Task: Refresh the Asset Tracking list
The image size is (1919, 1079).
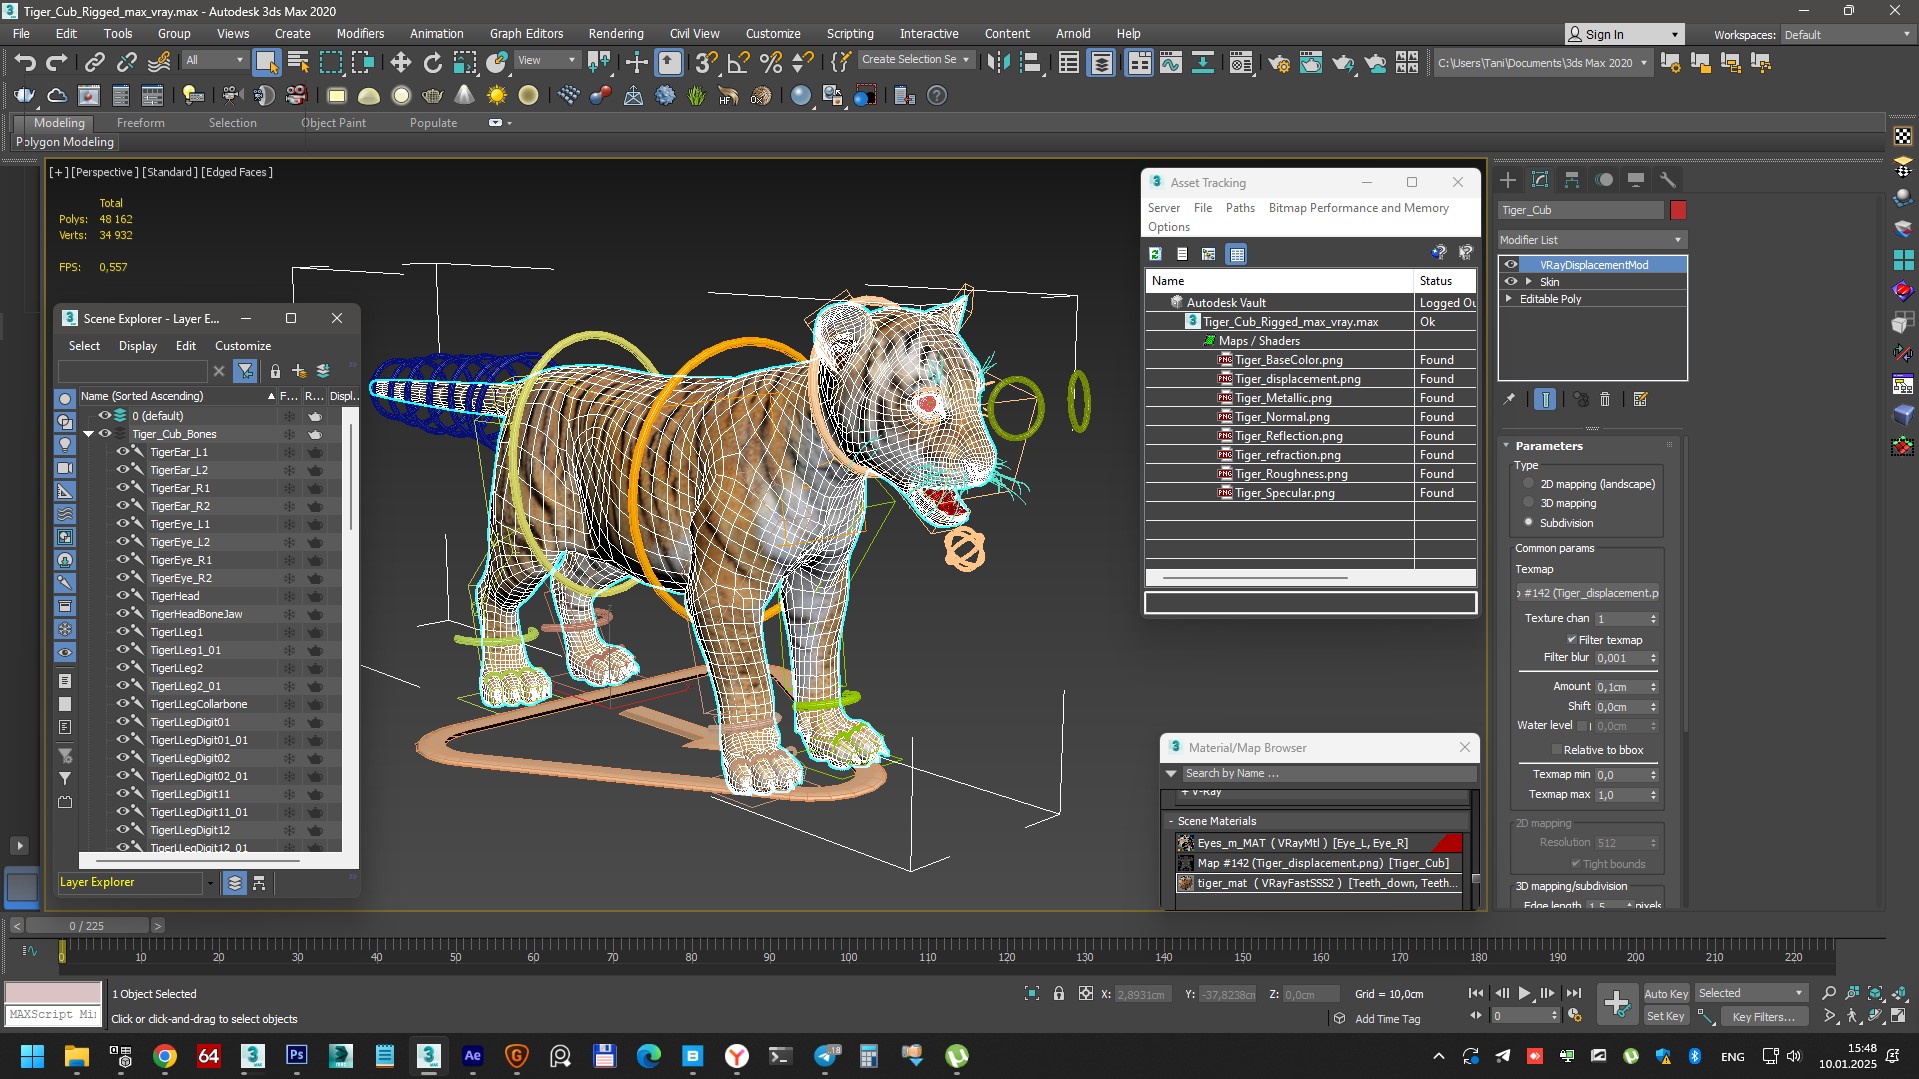Action: tap(1155, 254)
